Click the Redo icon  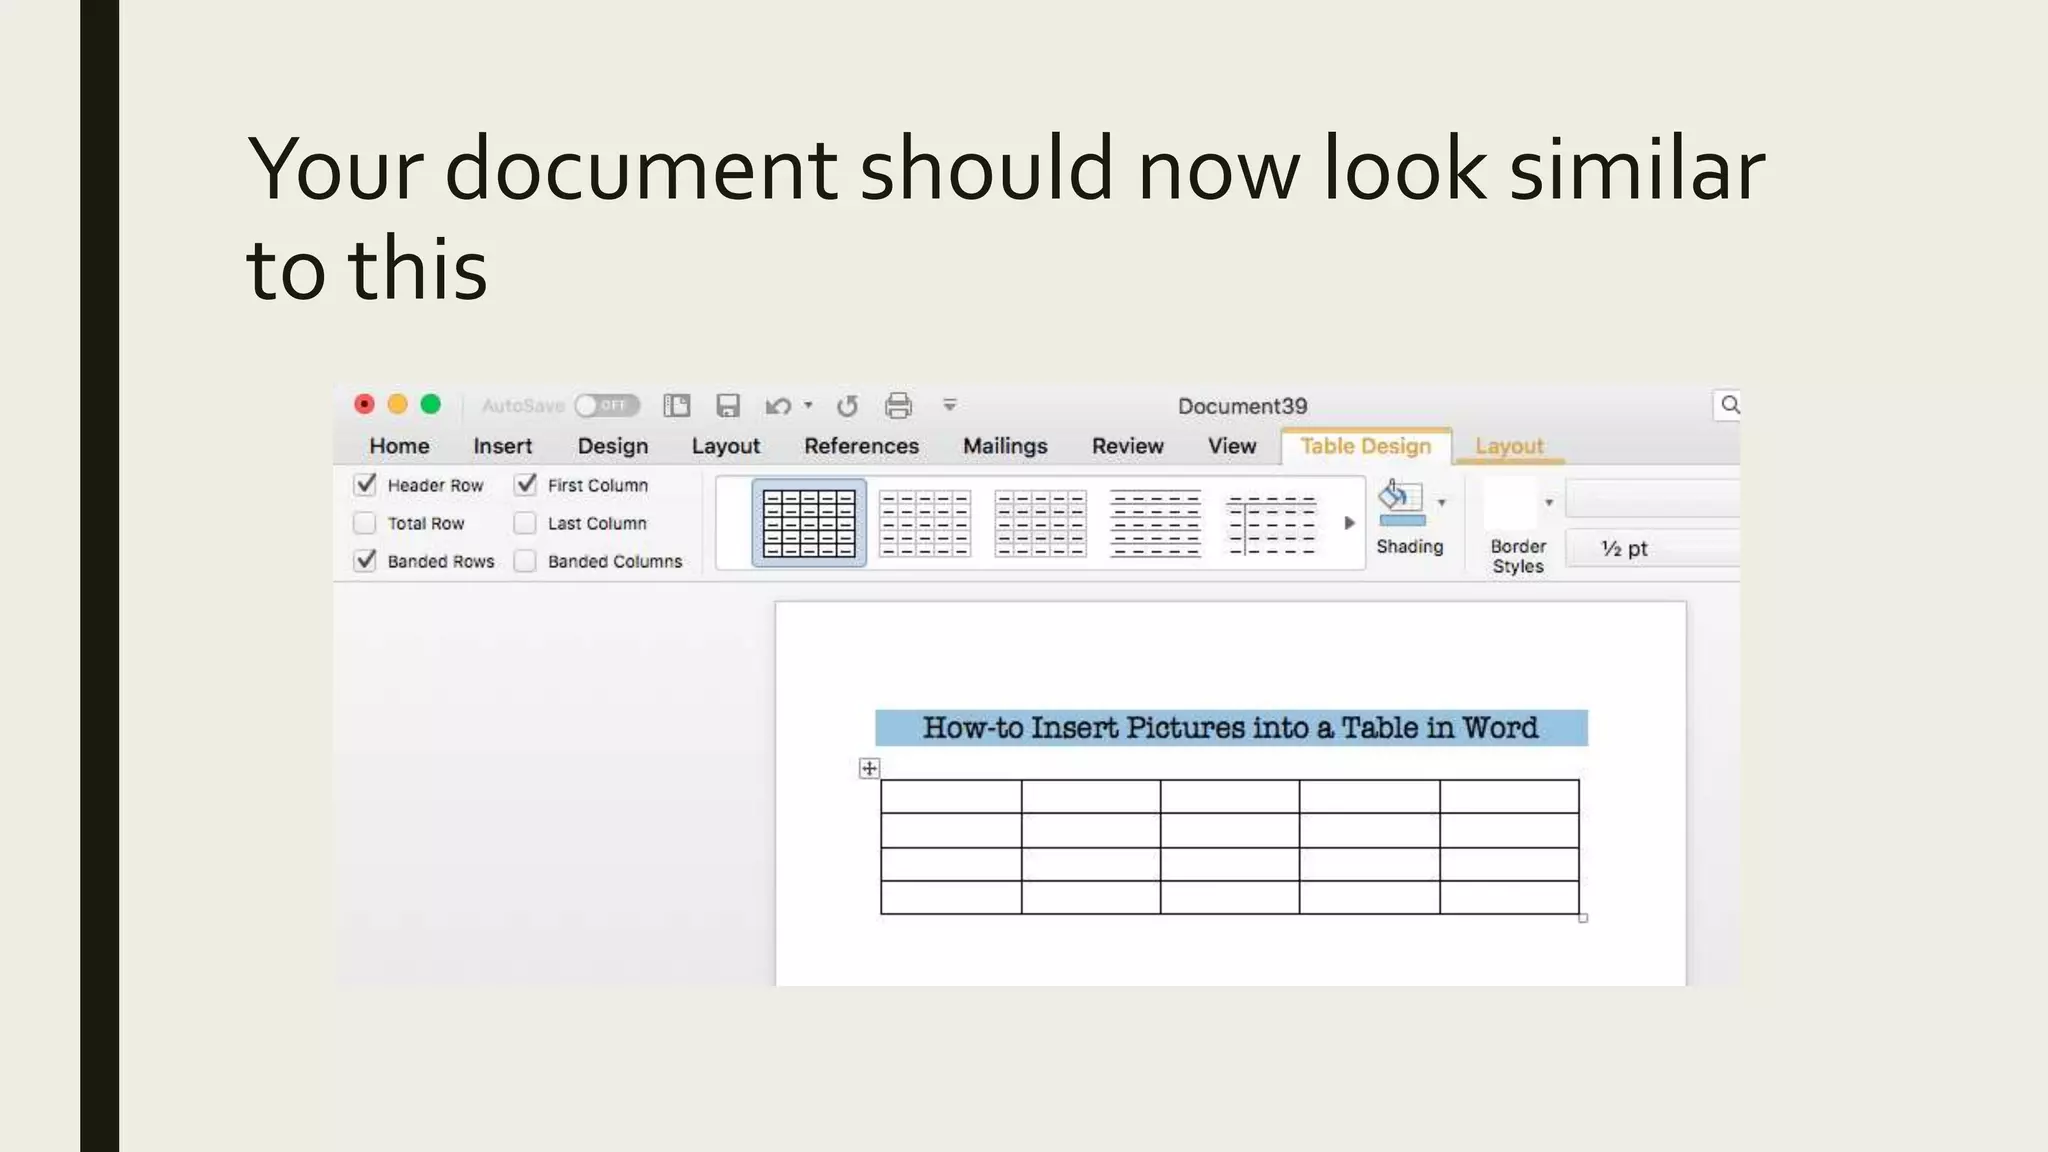847,405
